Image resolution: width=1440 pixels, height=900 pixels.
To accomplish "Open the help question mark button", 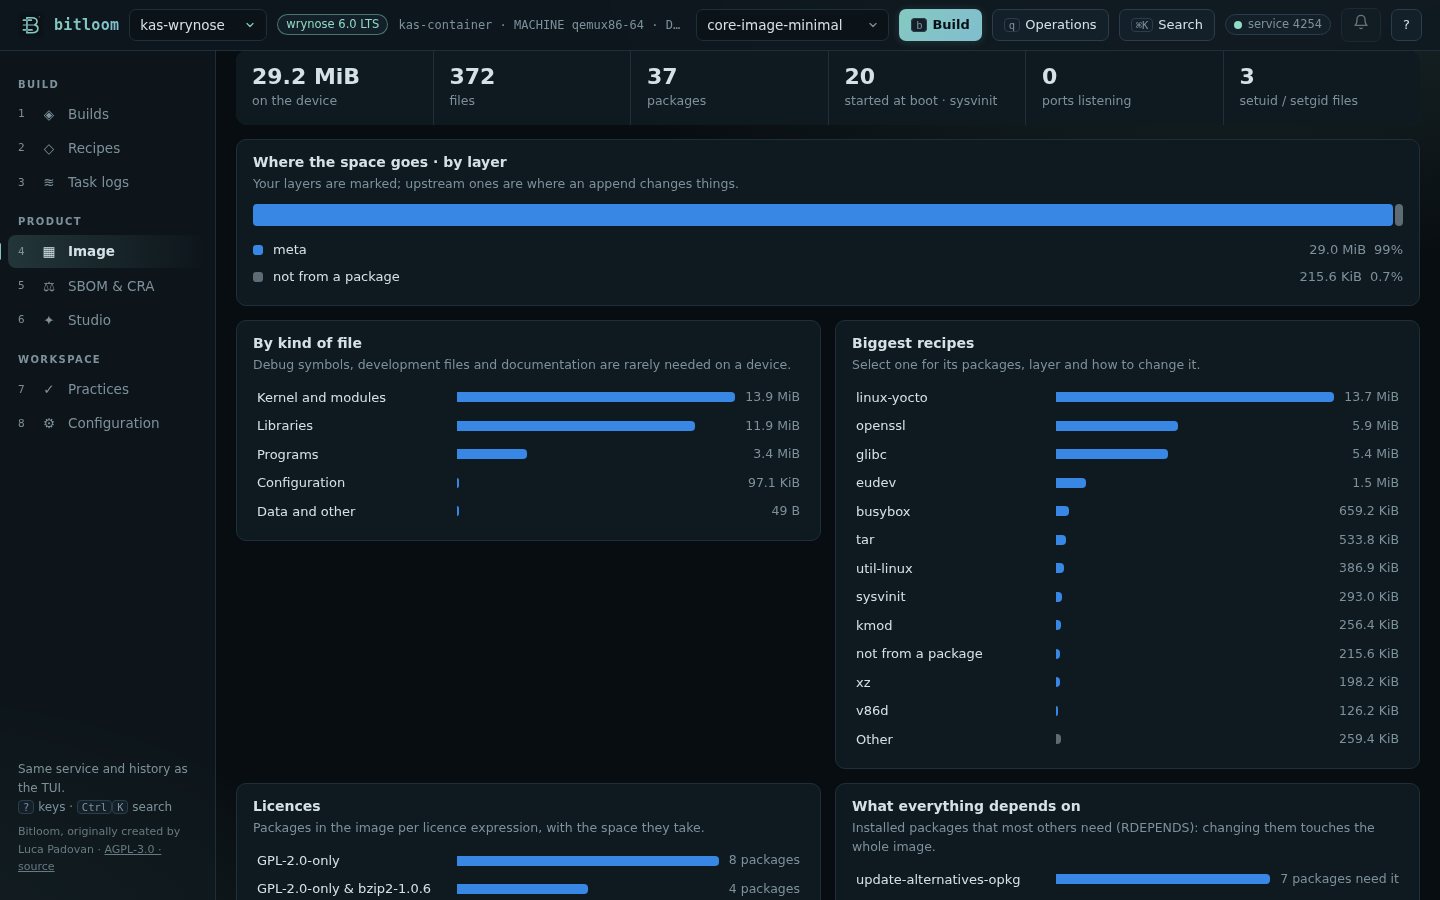I will pyautogui.click(x=1406, y=24).
